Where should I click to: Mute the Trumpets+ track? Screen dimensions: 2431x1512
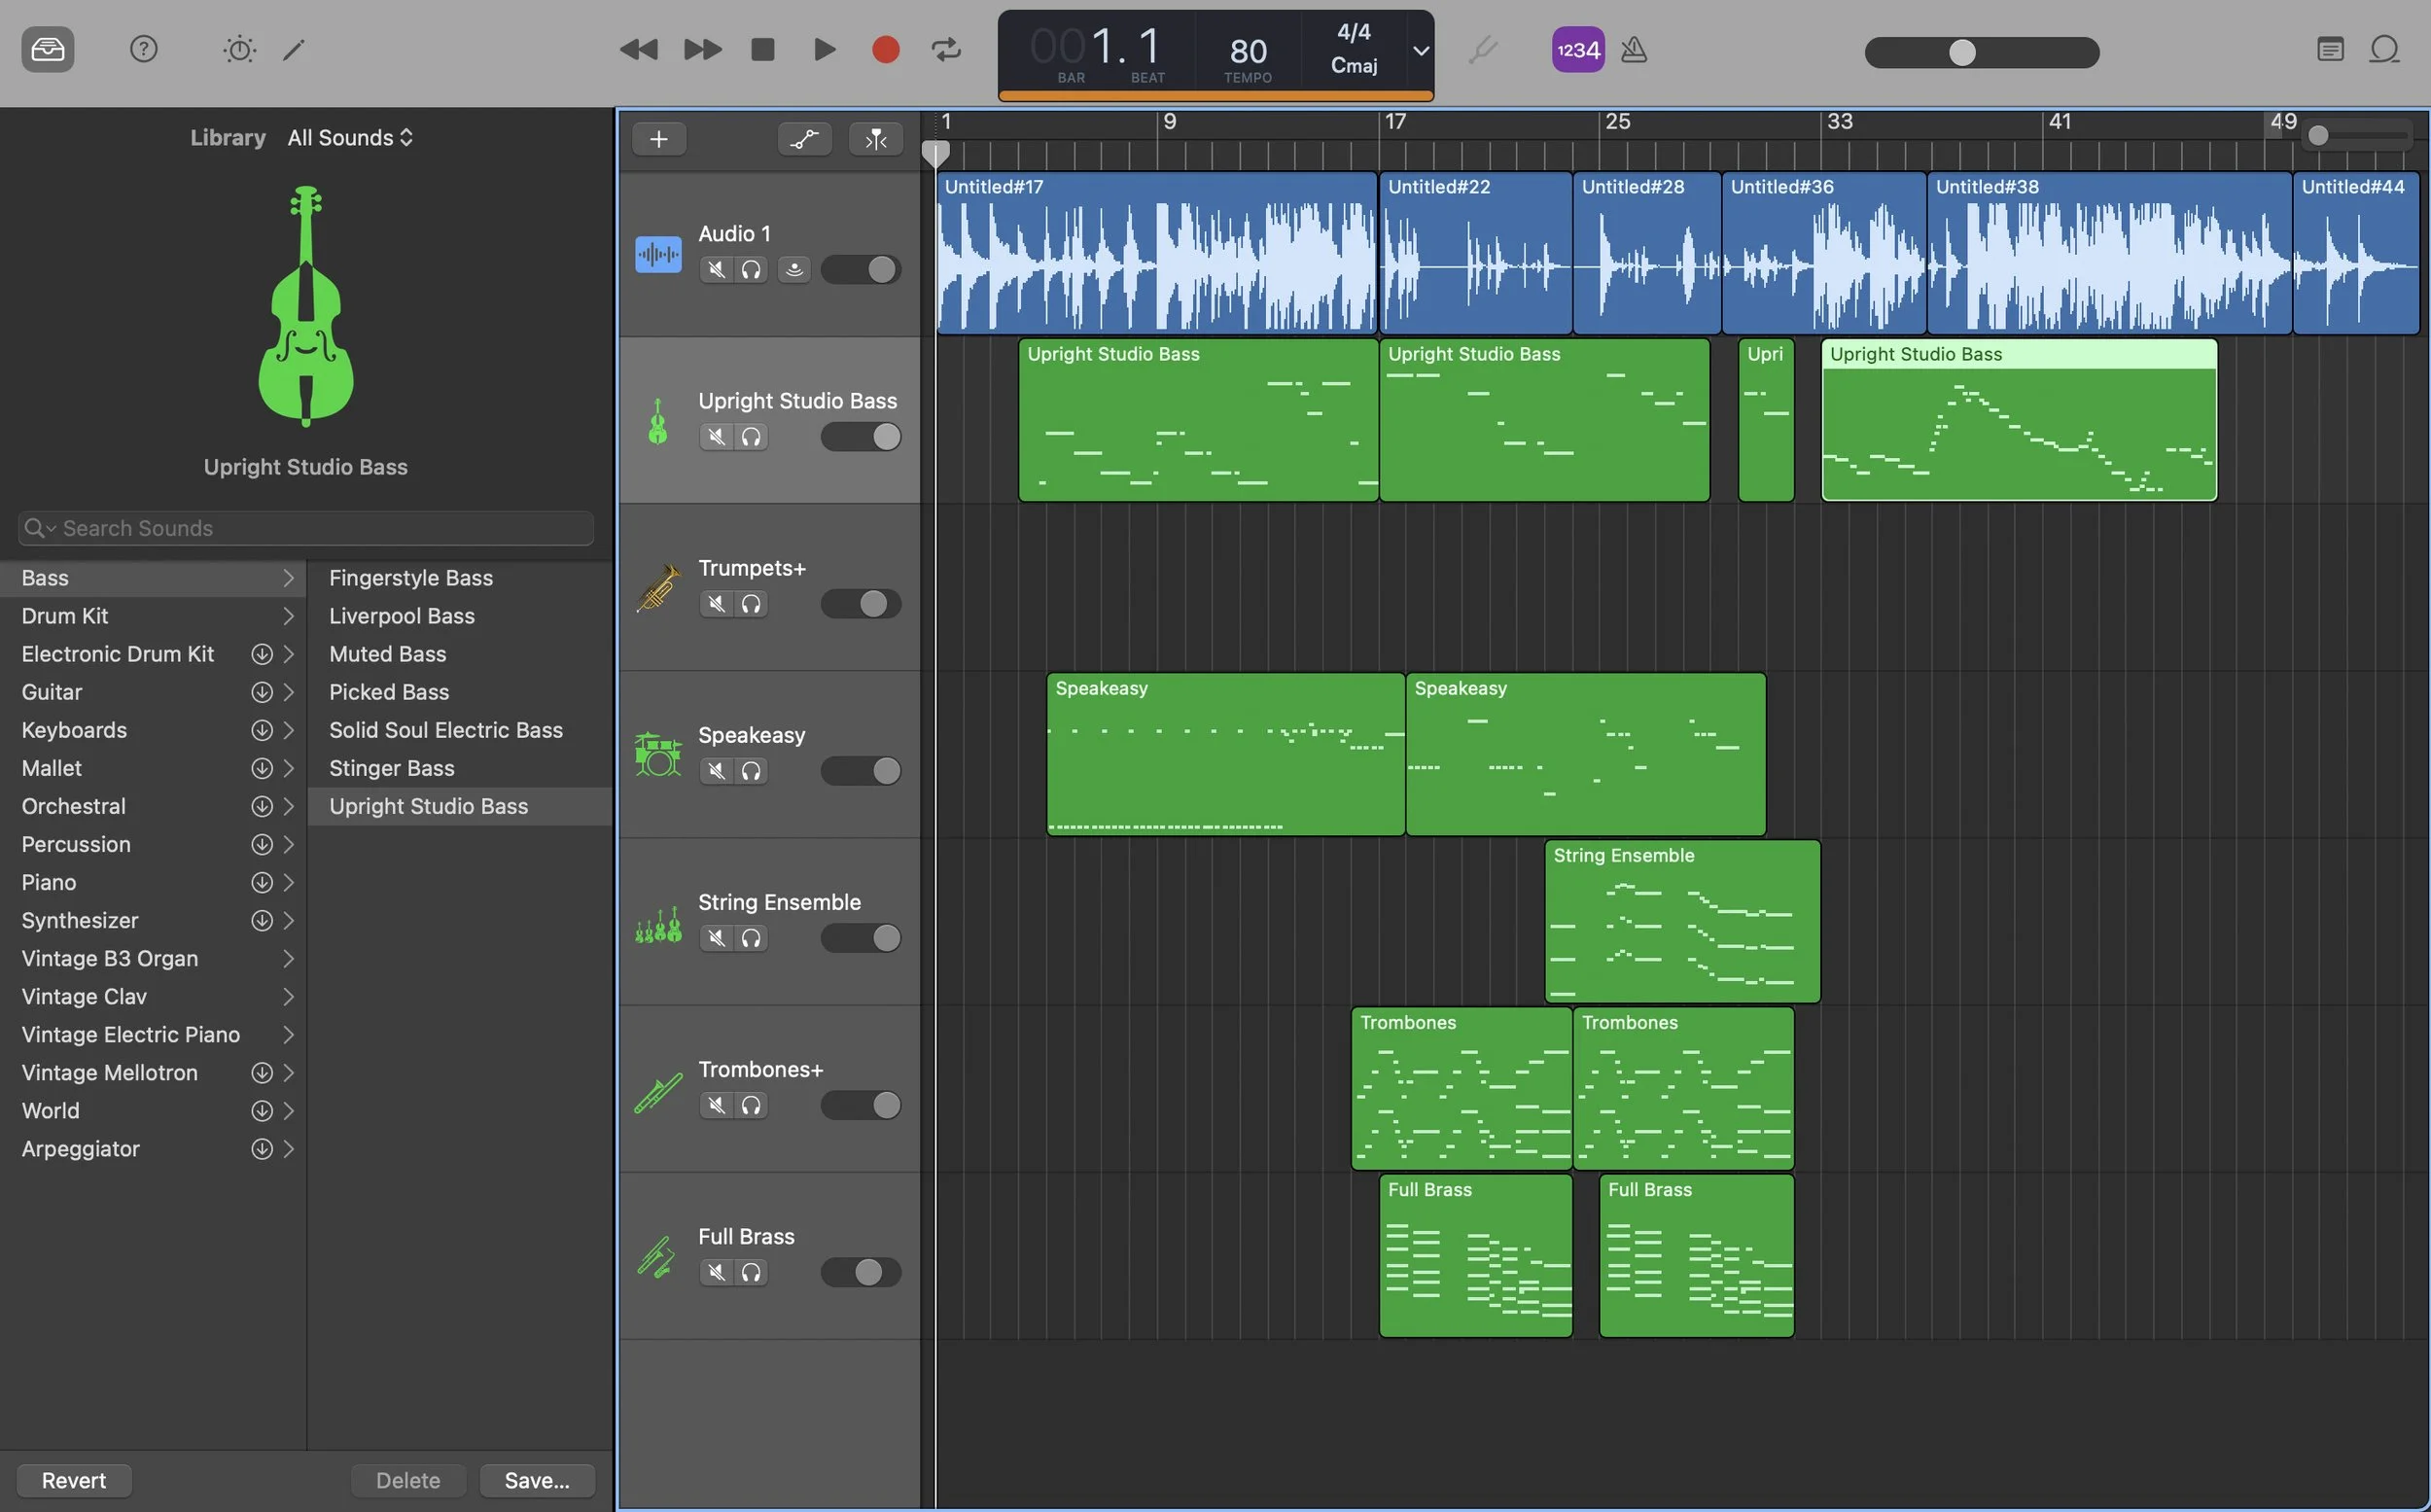(716, 604)
